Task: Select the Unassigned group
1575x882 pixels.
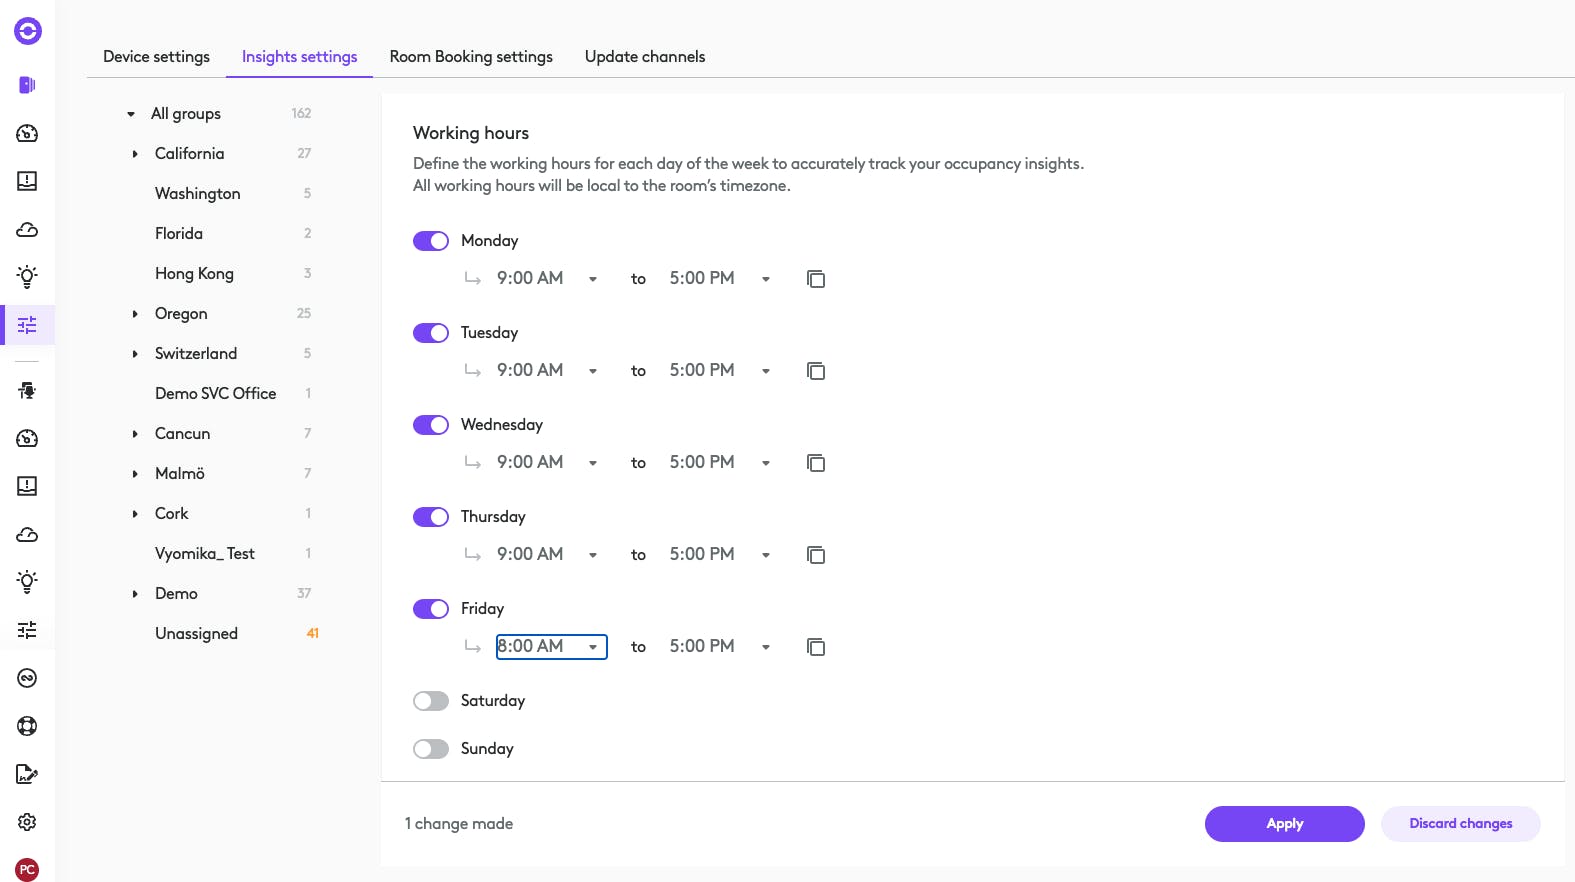Action: point(196,634)
